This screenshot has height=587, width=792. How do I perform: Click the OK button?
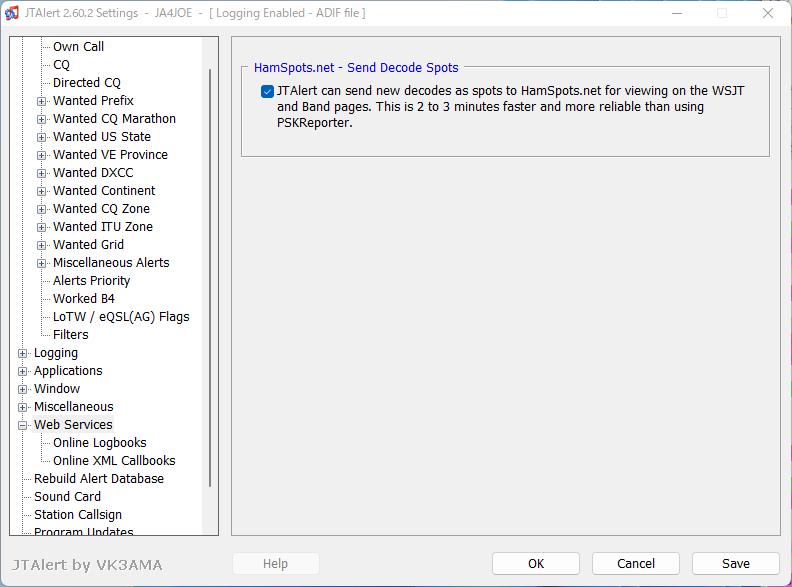[536, 564]
